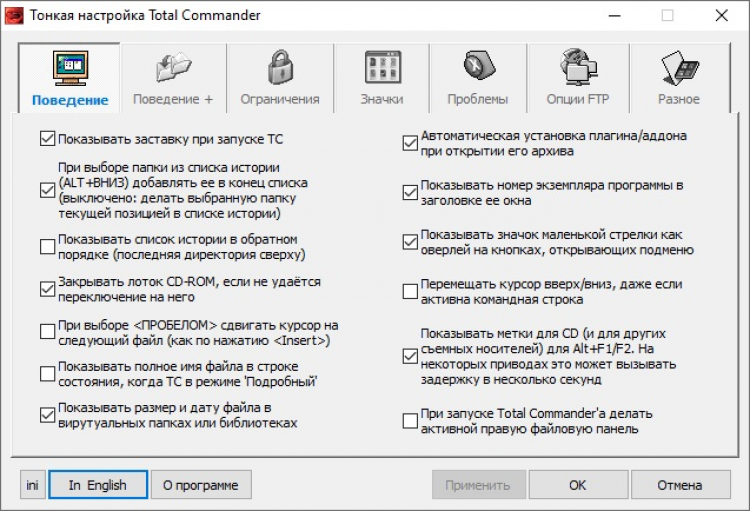Switch to the Ограничения tab label
The height and width of the screenshot is (511, 750).
280,99
